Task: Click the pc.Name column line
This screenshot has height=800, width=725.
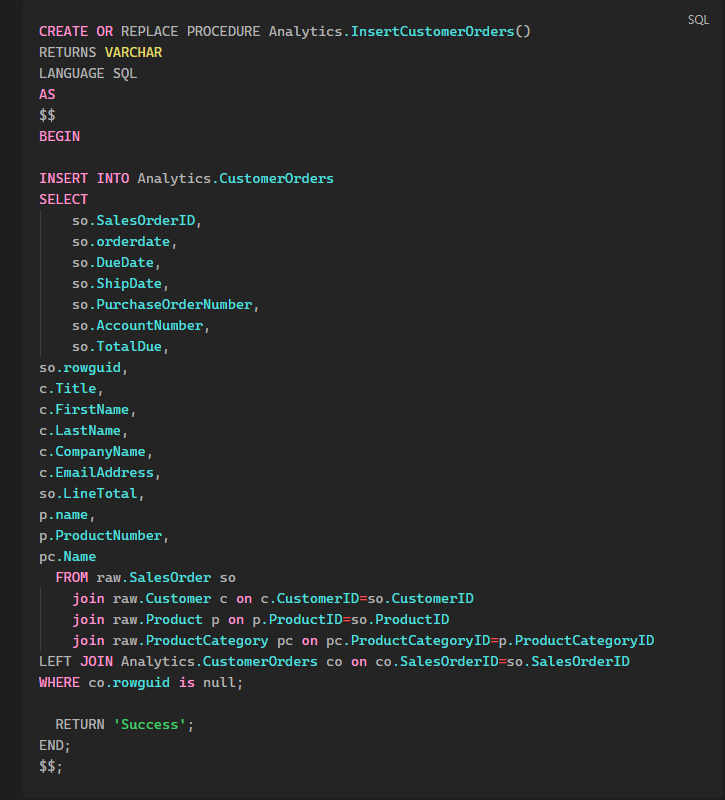Action: coord(67,557)
